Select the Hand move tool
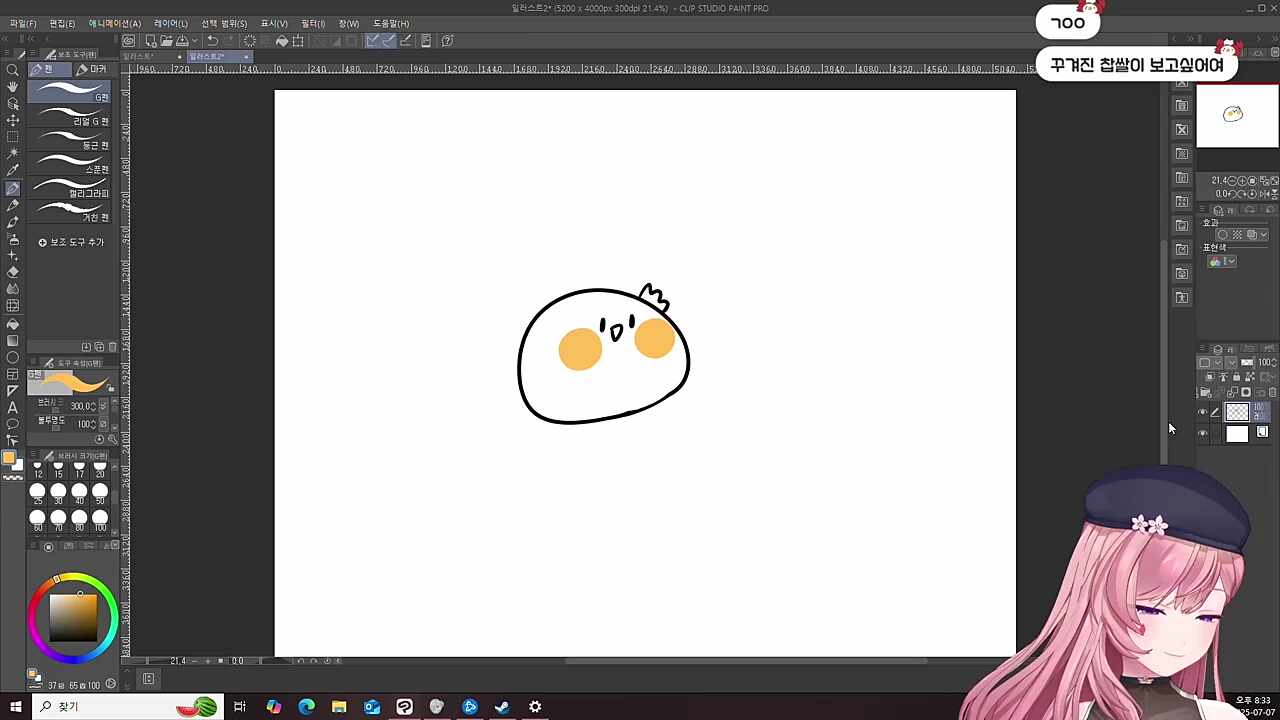Screen dimensions: 1280x720 click(x=13, y=87)
